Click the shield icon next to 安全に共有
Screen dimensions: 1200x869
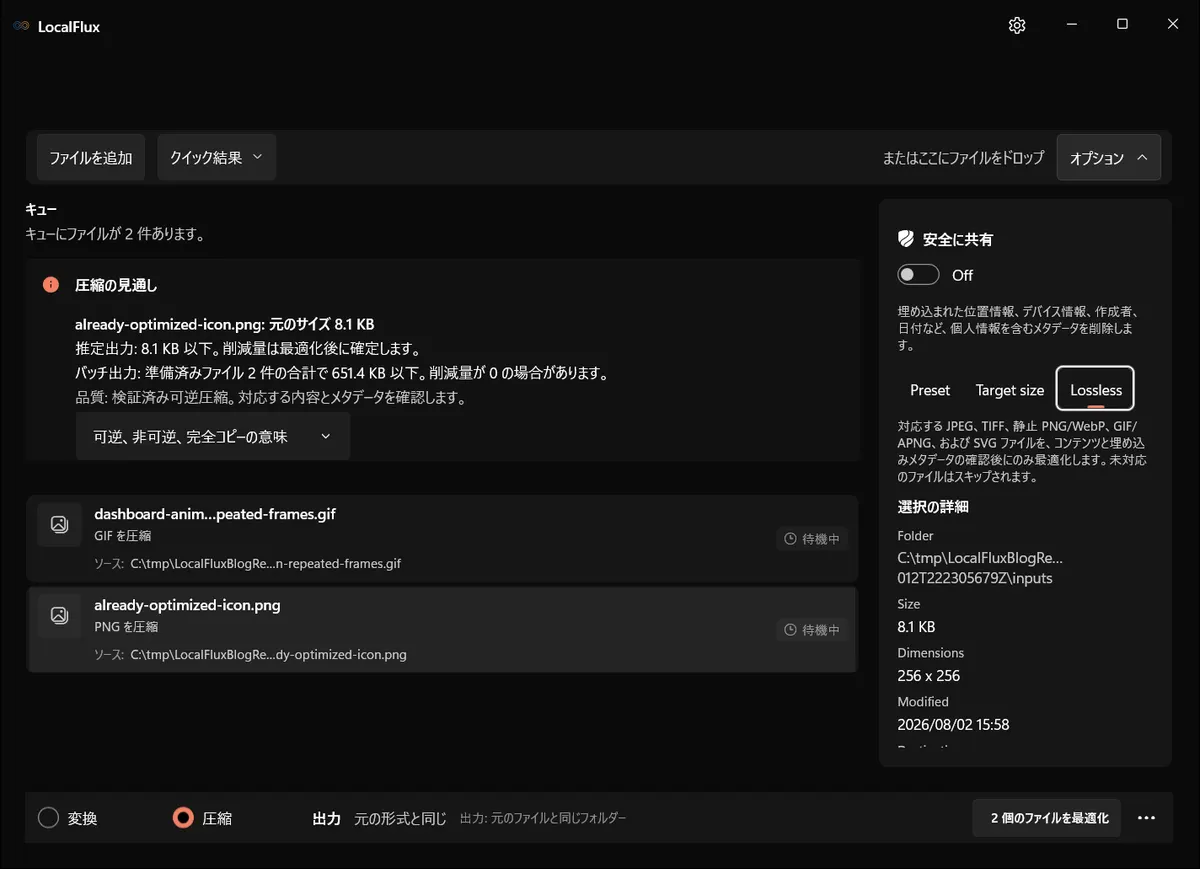pos(906,239)
